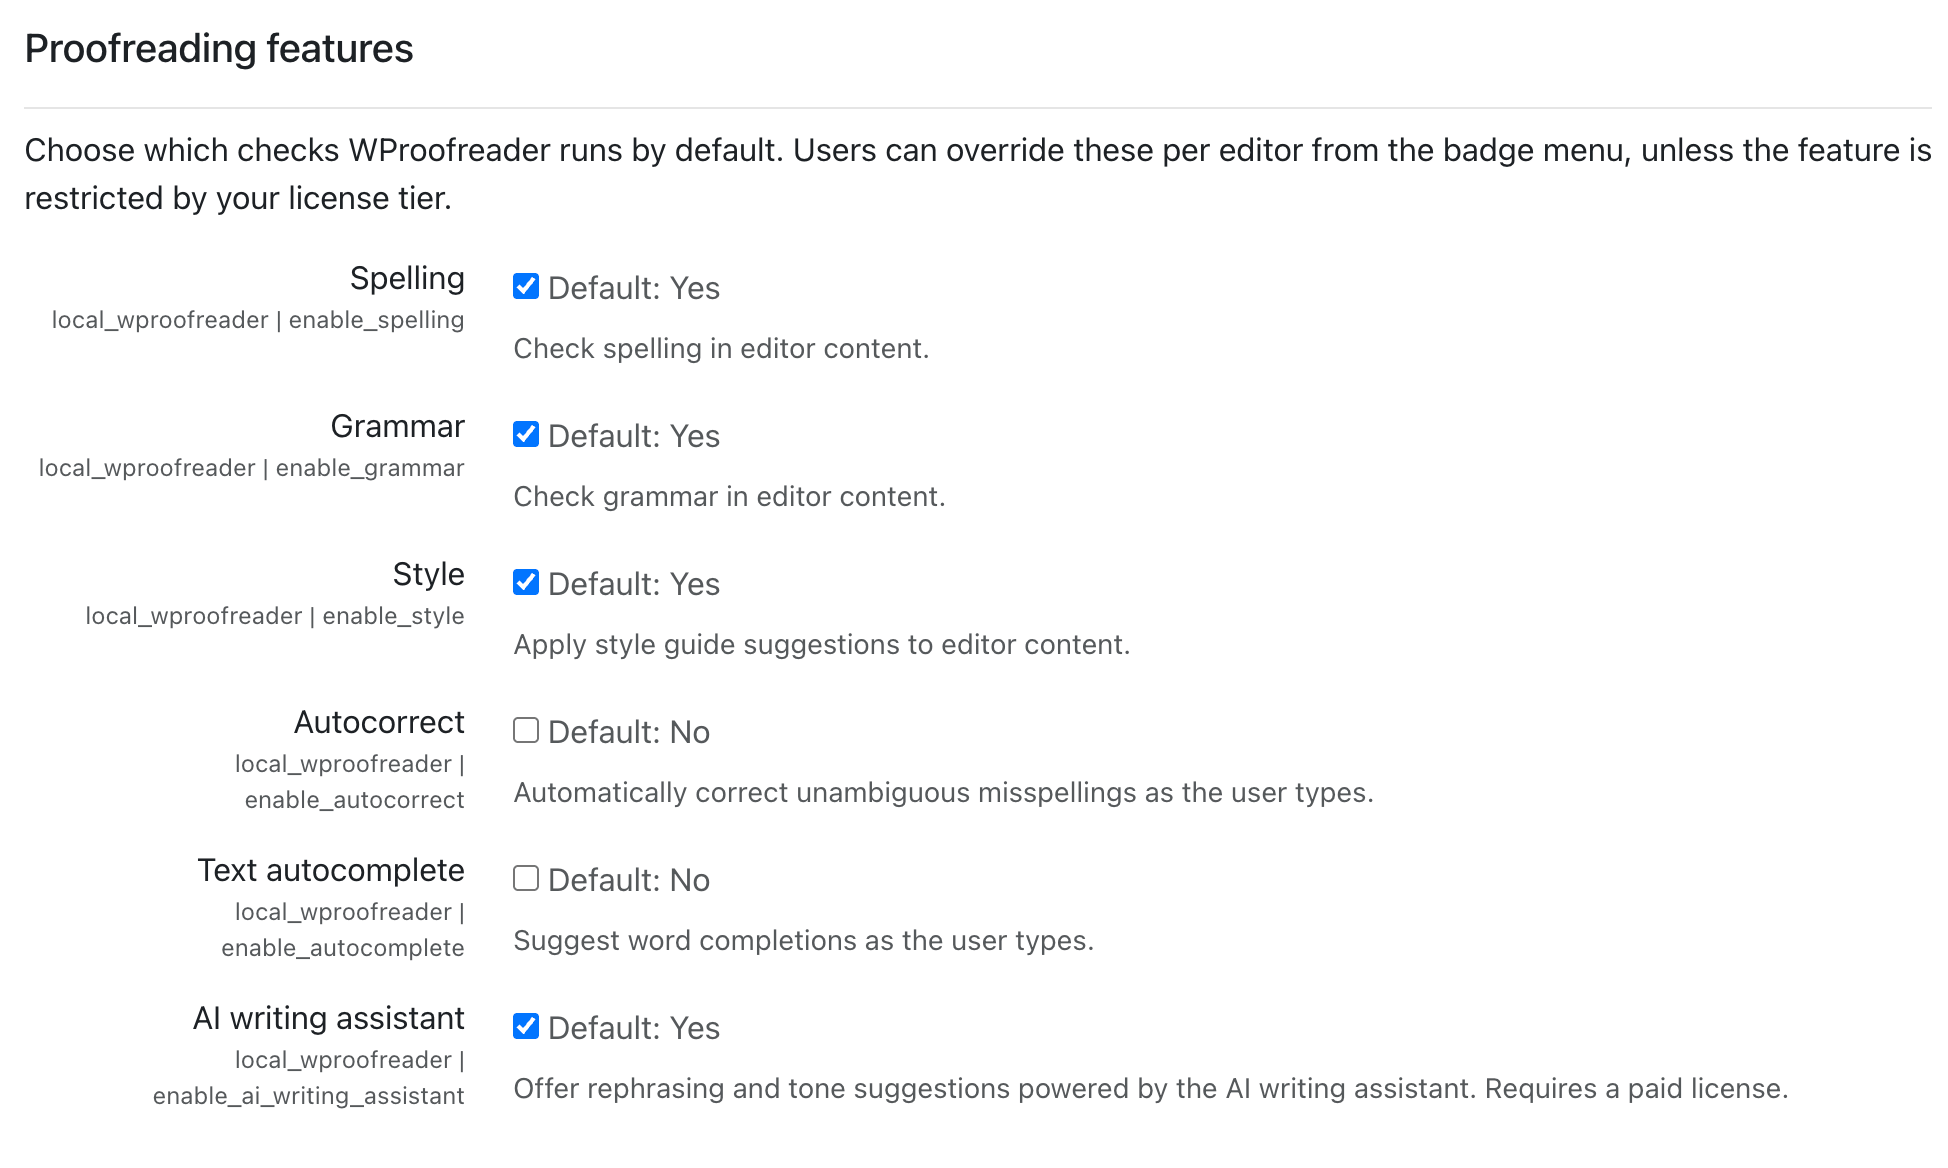Click the Spelling setting label
1948x1168 pixels.
(407, 279)
